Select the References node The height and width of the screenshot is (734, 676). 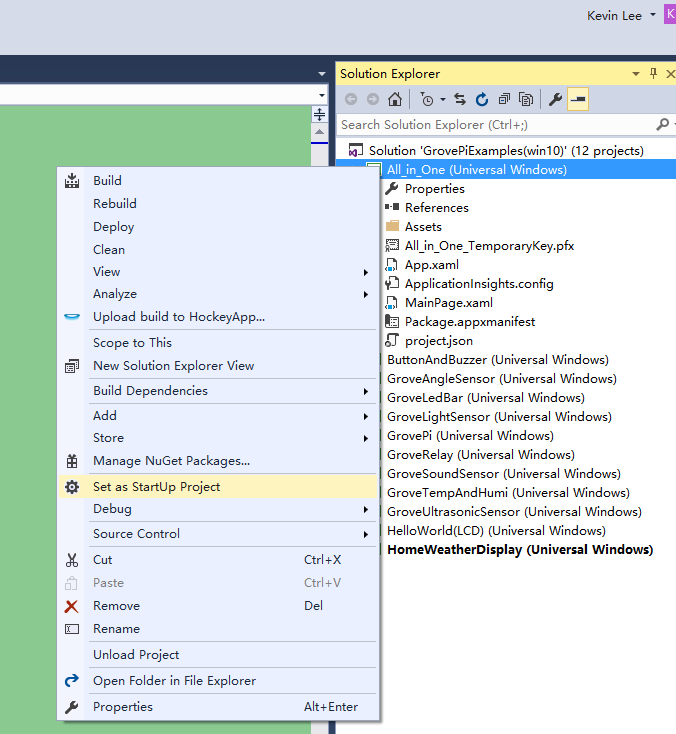[437, 208]
